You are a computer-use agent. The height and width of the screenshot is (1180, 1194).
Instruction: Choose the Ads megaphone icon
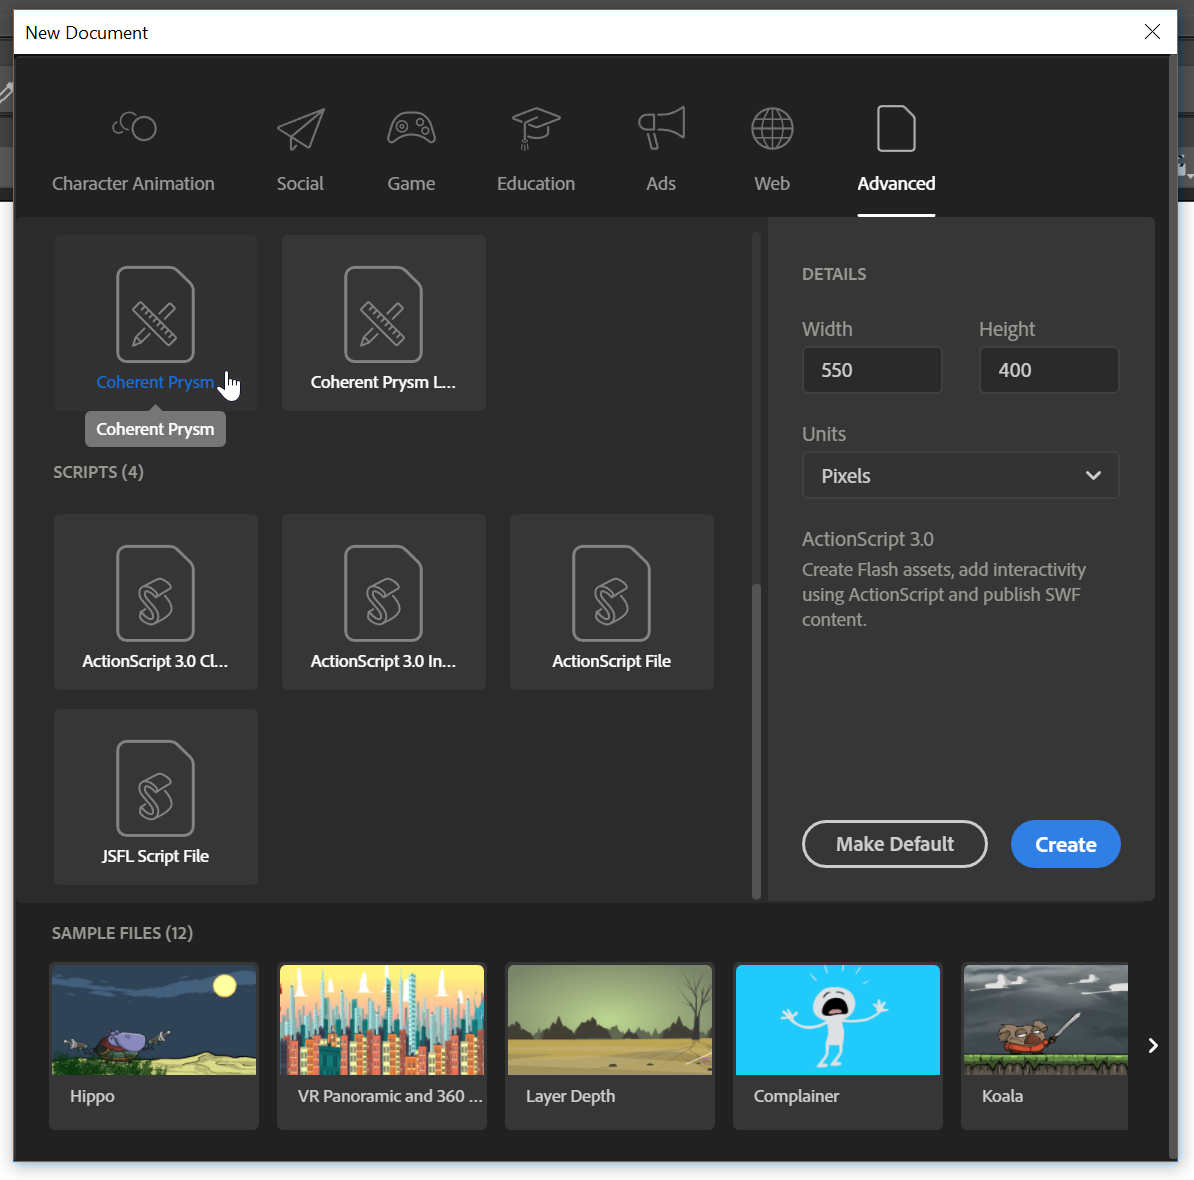click(661, 128)
